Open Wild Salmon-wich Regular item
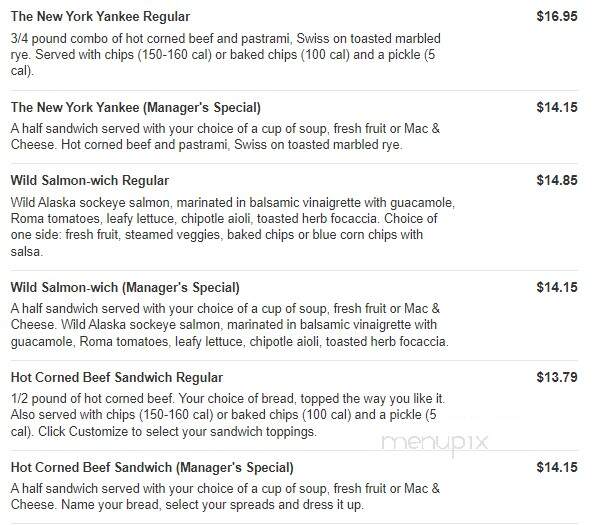 click(90, 180)
